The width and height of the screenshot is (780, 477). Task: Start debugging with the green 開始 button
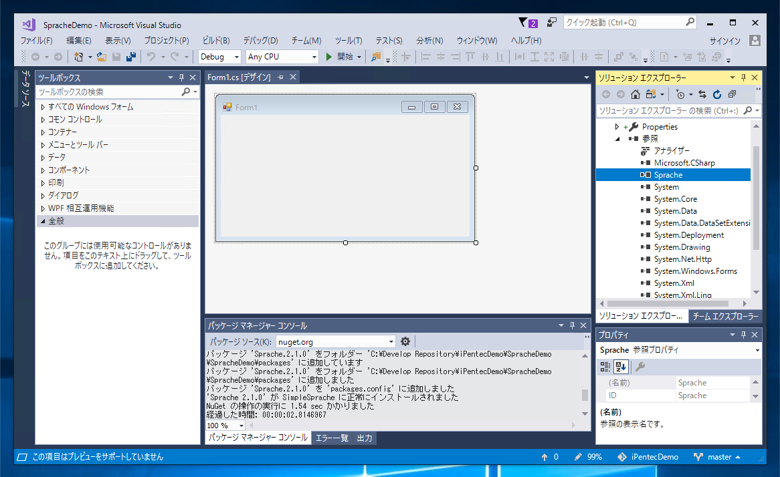339,57
